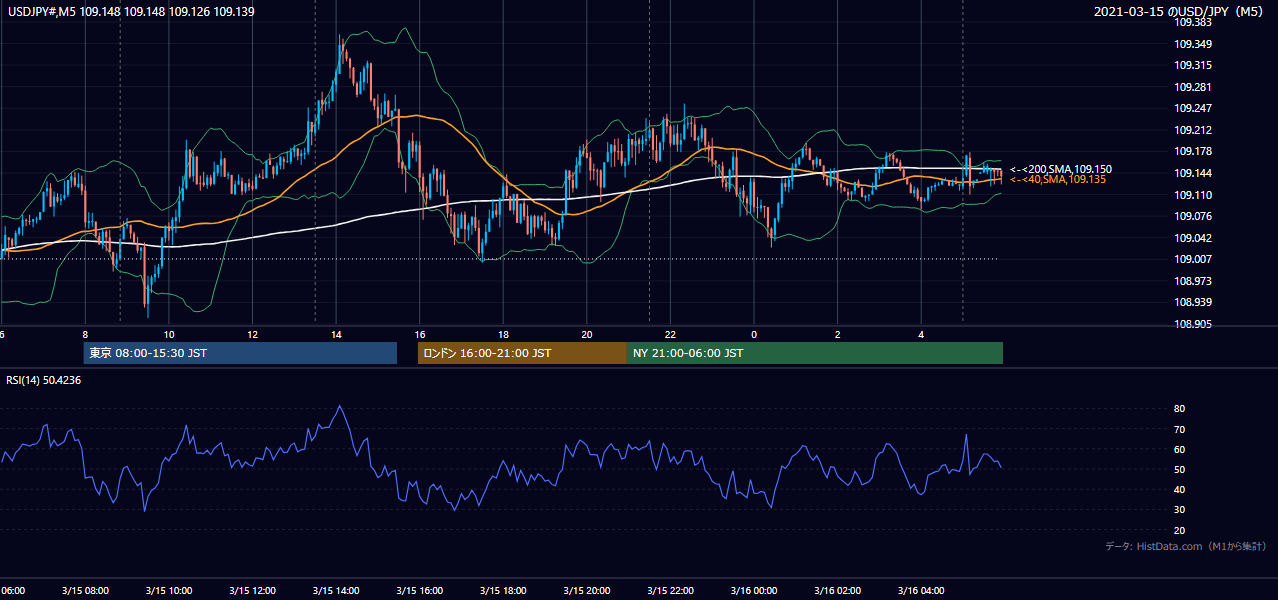
Task: Click the RSI 20 level label
Action: [1179, 530]
